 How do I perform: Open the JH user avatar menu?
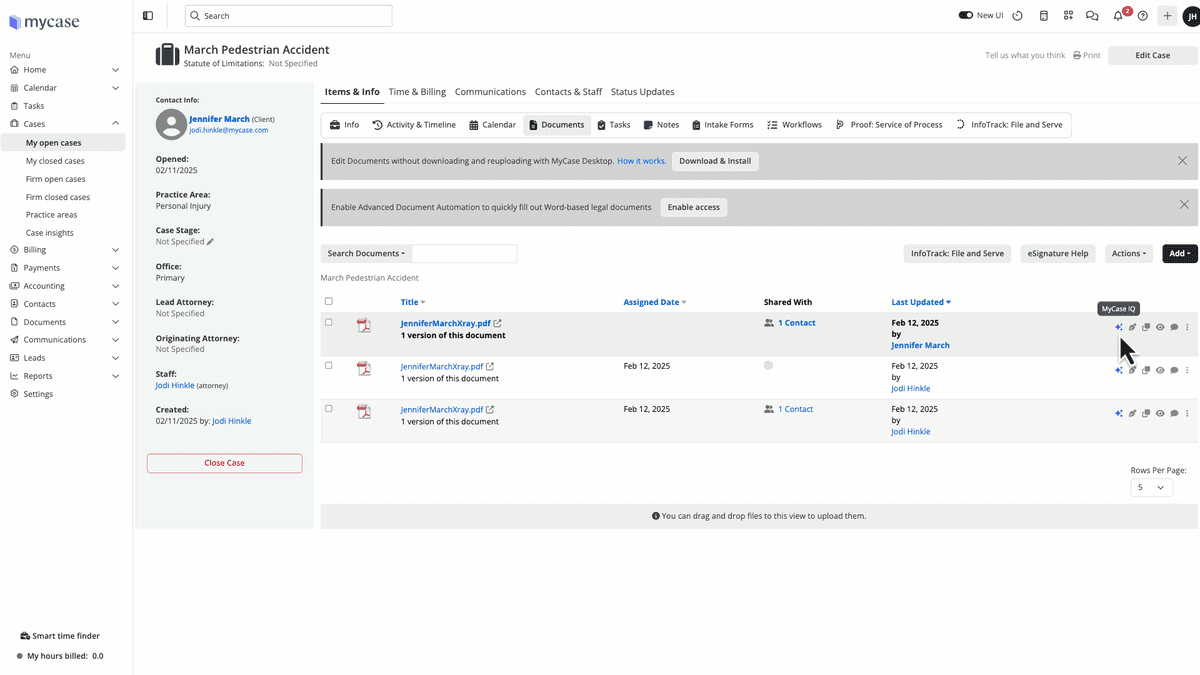[x=1190, y=16]
